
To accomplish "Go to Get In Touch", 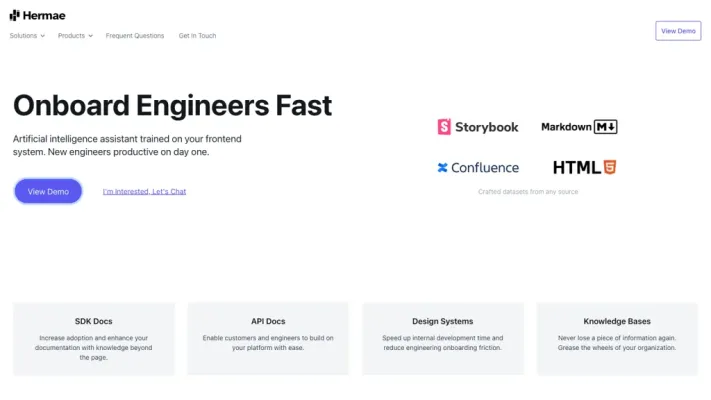I will point(197,36).
